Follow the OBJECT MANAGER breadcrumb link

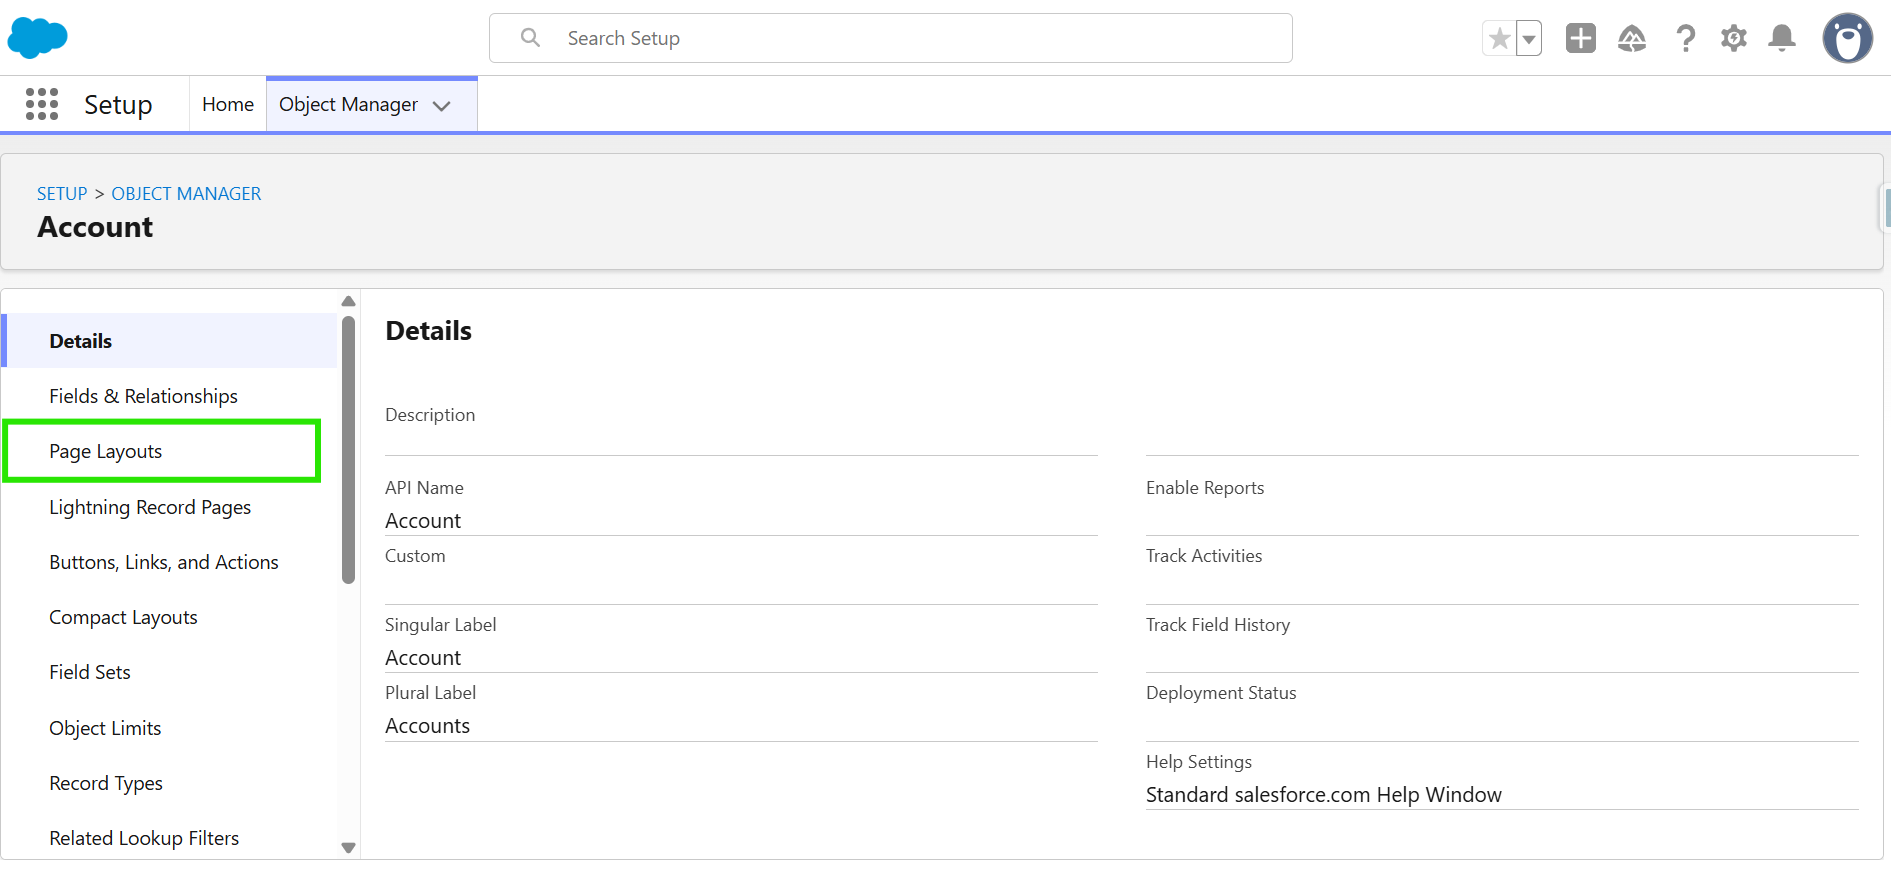186,194
